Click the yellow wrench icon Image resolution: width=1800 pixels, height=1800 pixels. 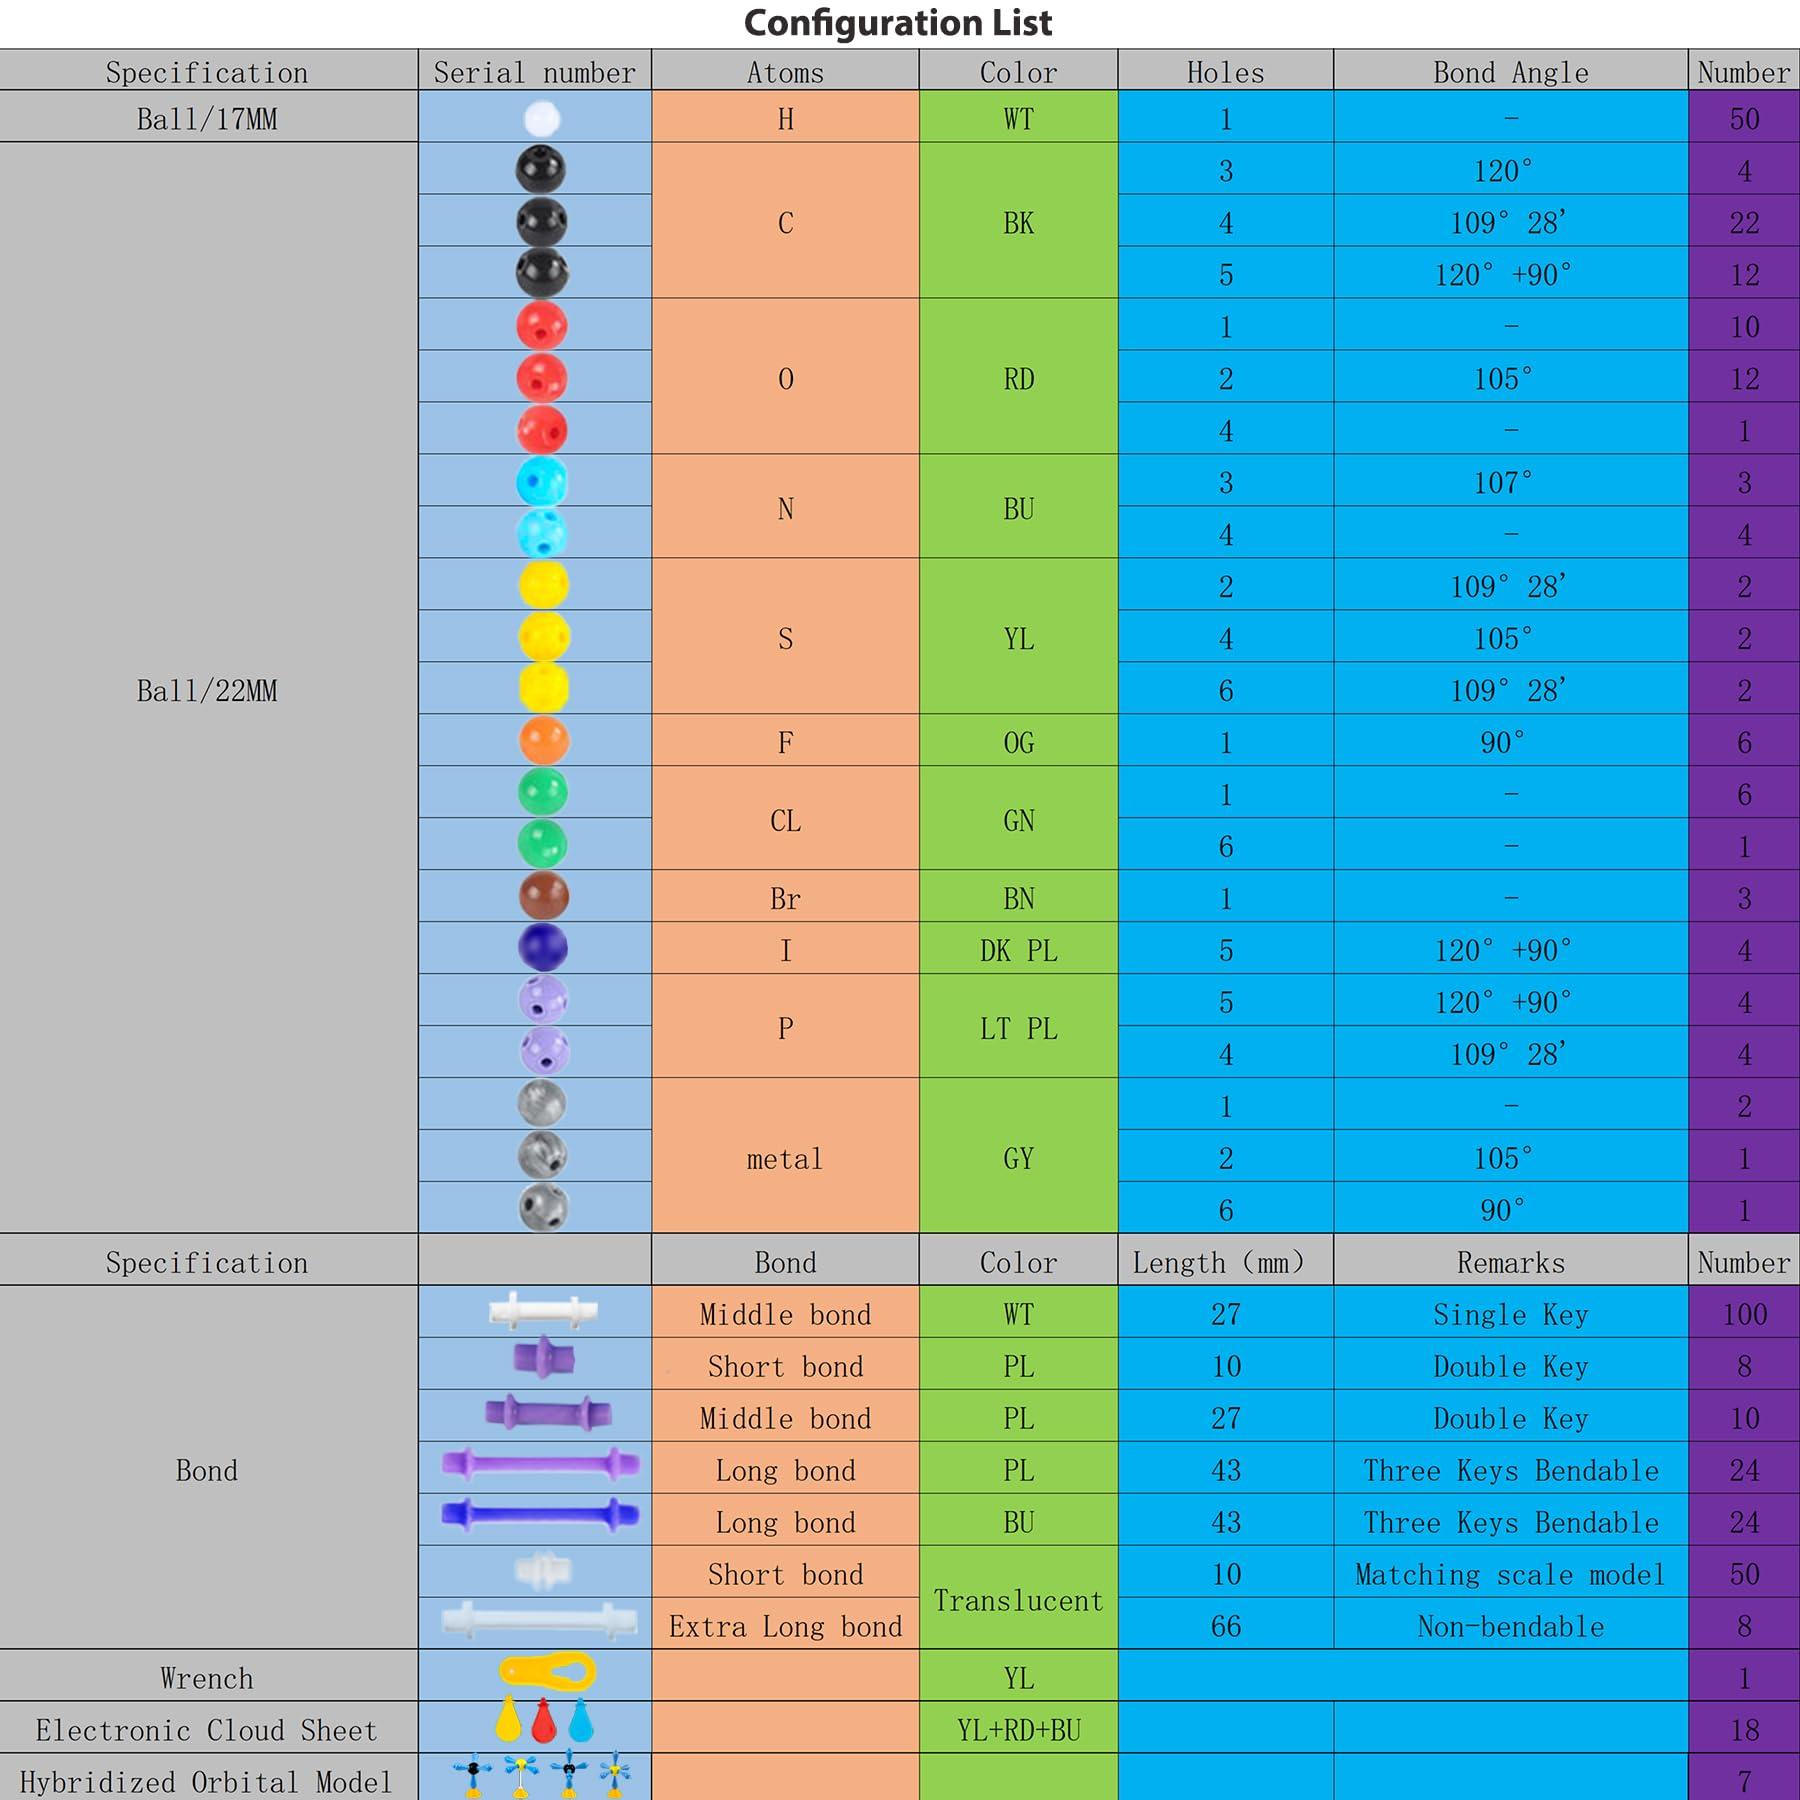click(546, 1673)
